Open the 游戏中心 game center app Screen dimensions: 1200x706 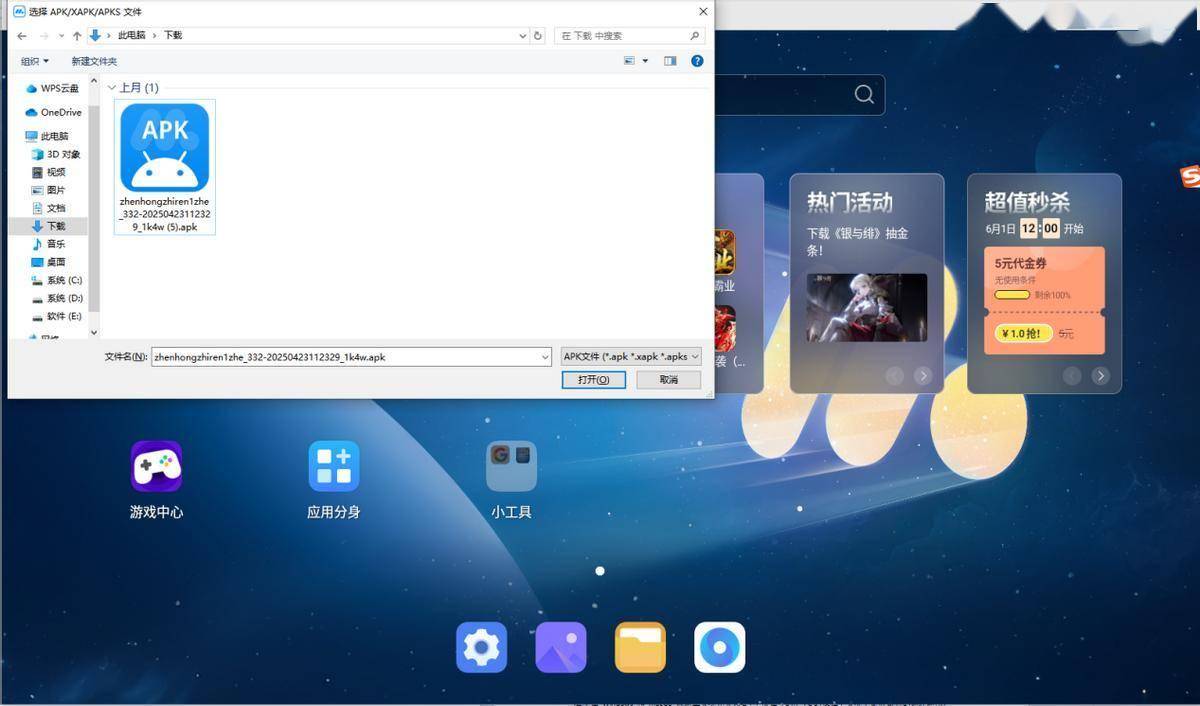[155, 465]
